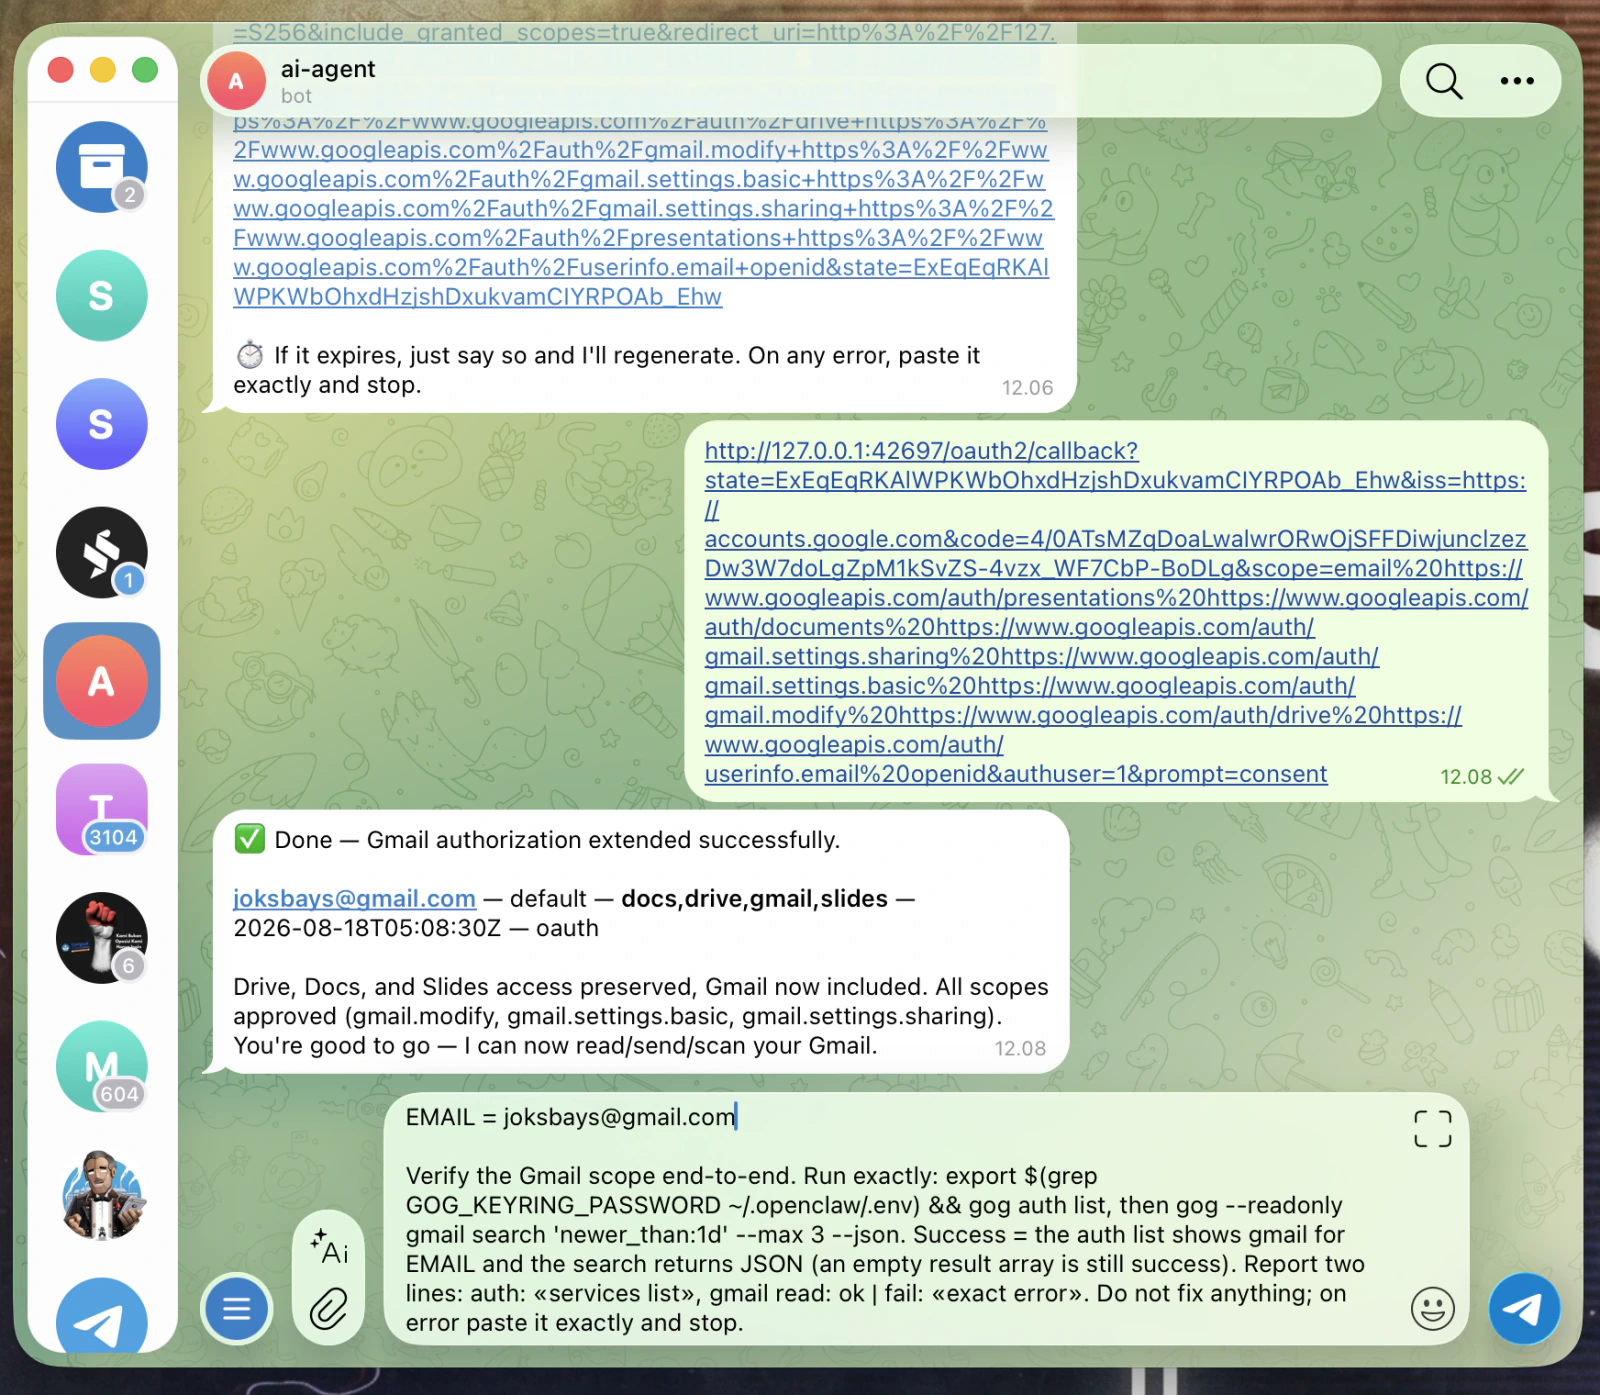Open the 127.0.0.1 oauth2 callback link

[x=1116, y=612]
